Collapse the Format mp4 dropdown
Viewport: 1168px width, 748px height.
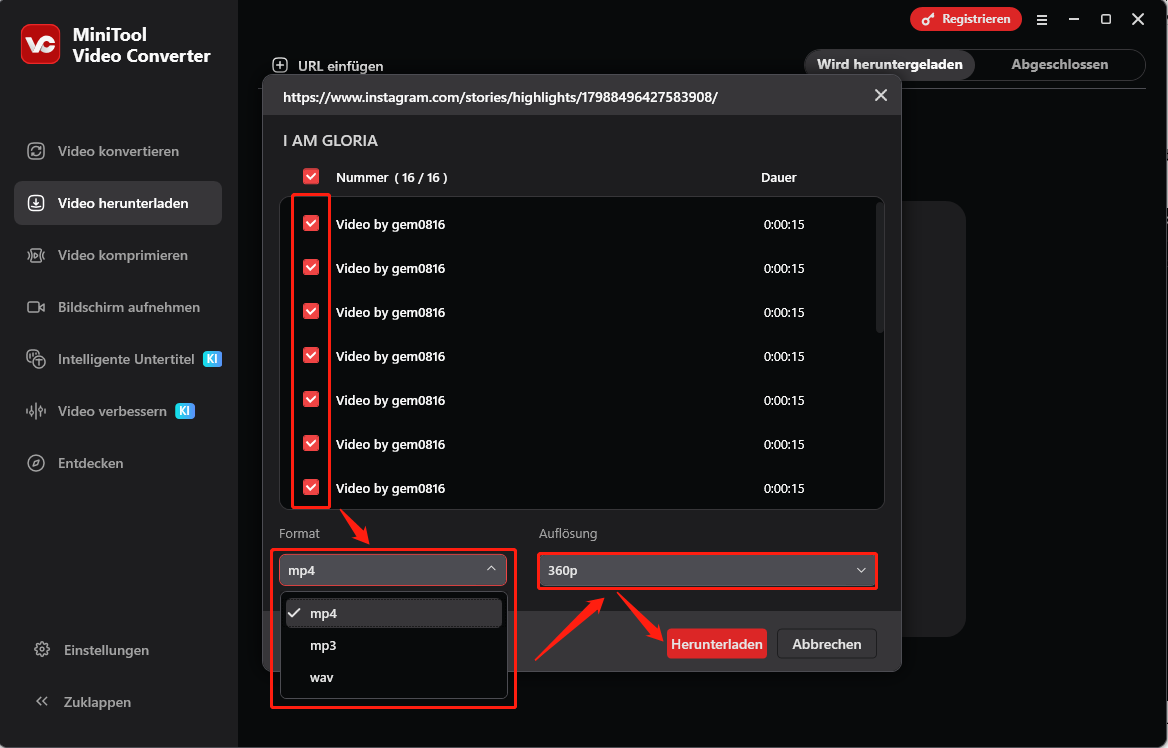coord(393,570)
